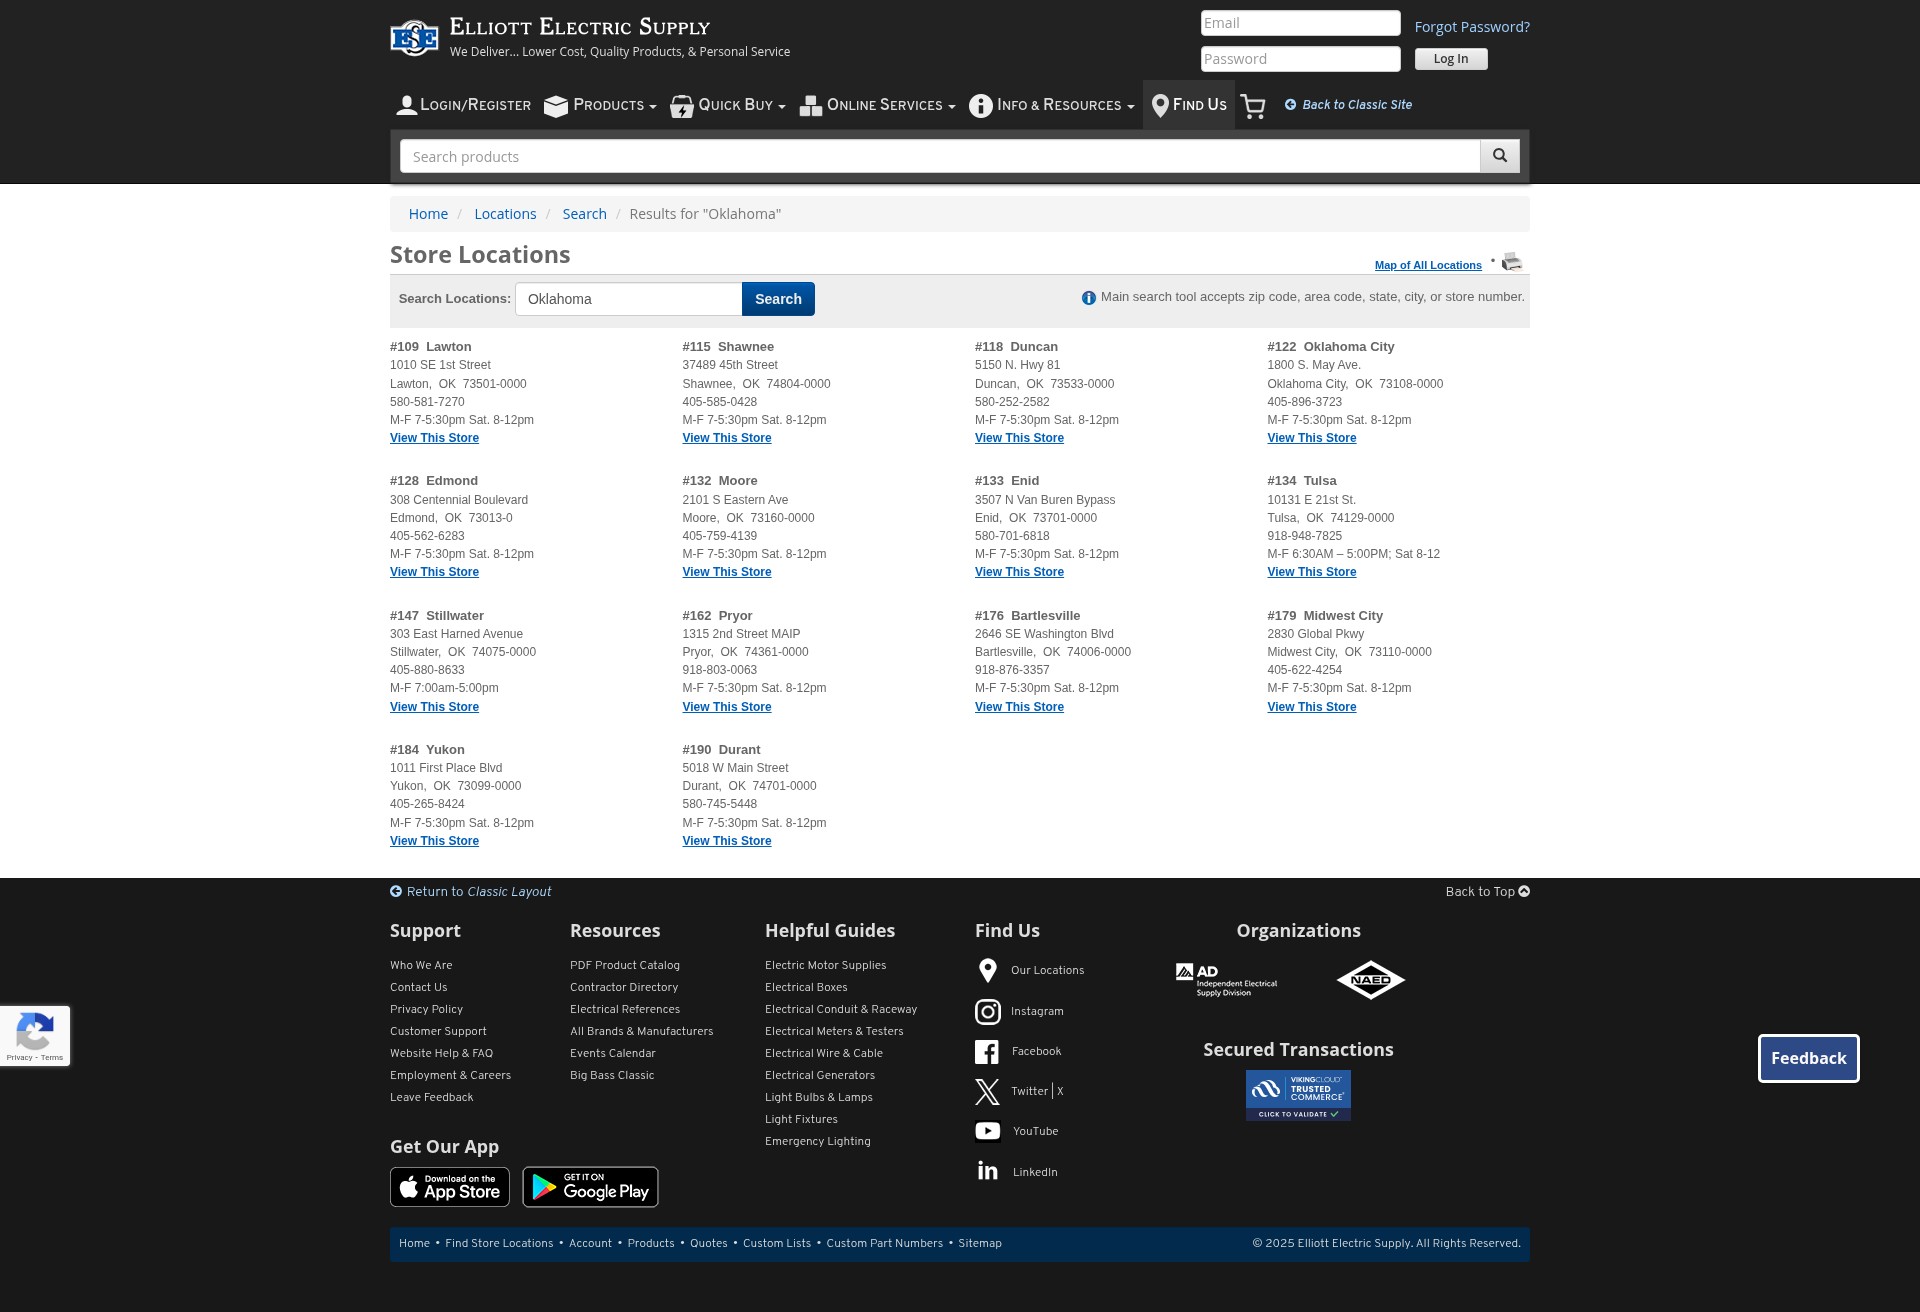The height and width of the screenshot is (1312, 1920).
Task: Click the reCAPTCHA badge
Action: (x=35, y=1036)
